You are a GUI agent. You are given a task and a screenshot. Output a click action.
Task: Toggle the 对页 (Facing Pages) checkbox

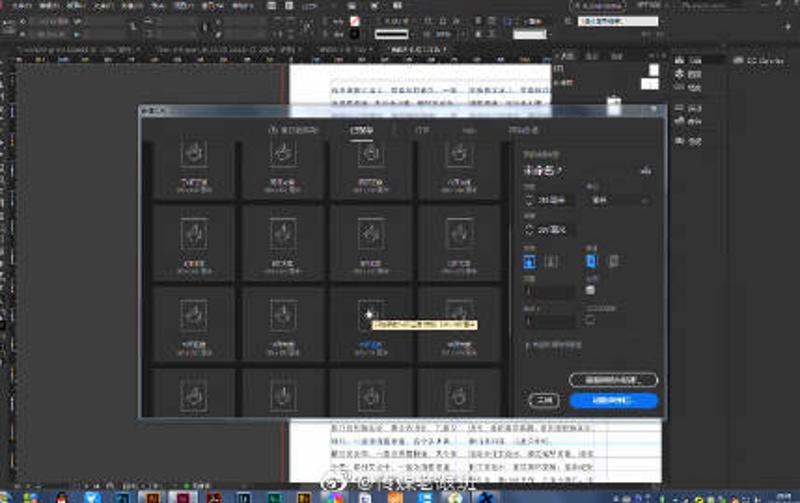point(591,290)
